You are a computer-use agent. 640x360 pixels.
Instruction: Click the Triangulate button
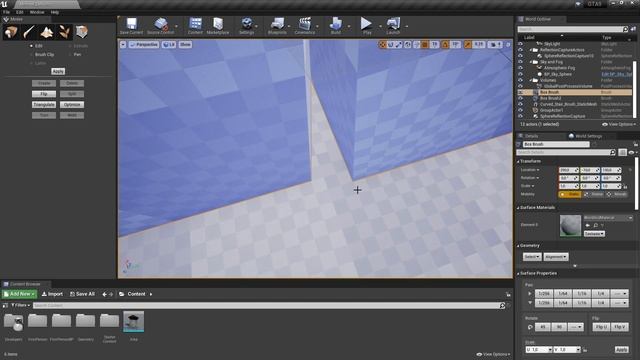tap(44, 104)
